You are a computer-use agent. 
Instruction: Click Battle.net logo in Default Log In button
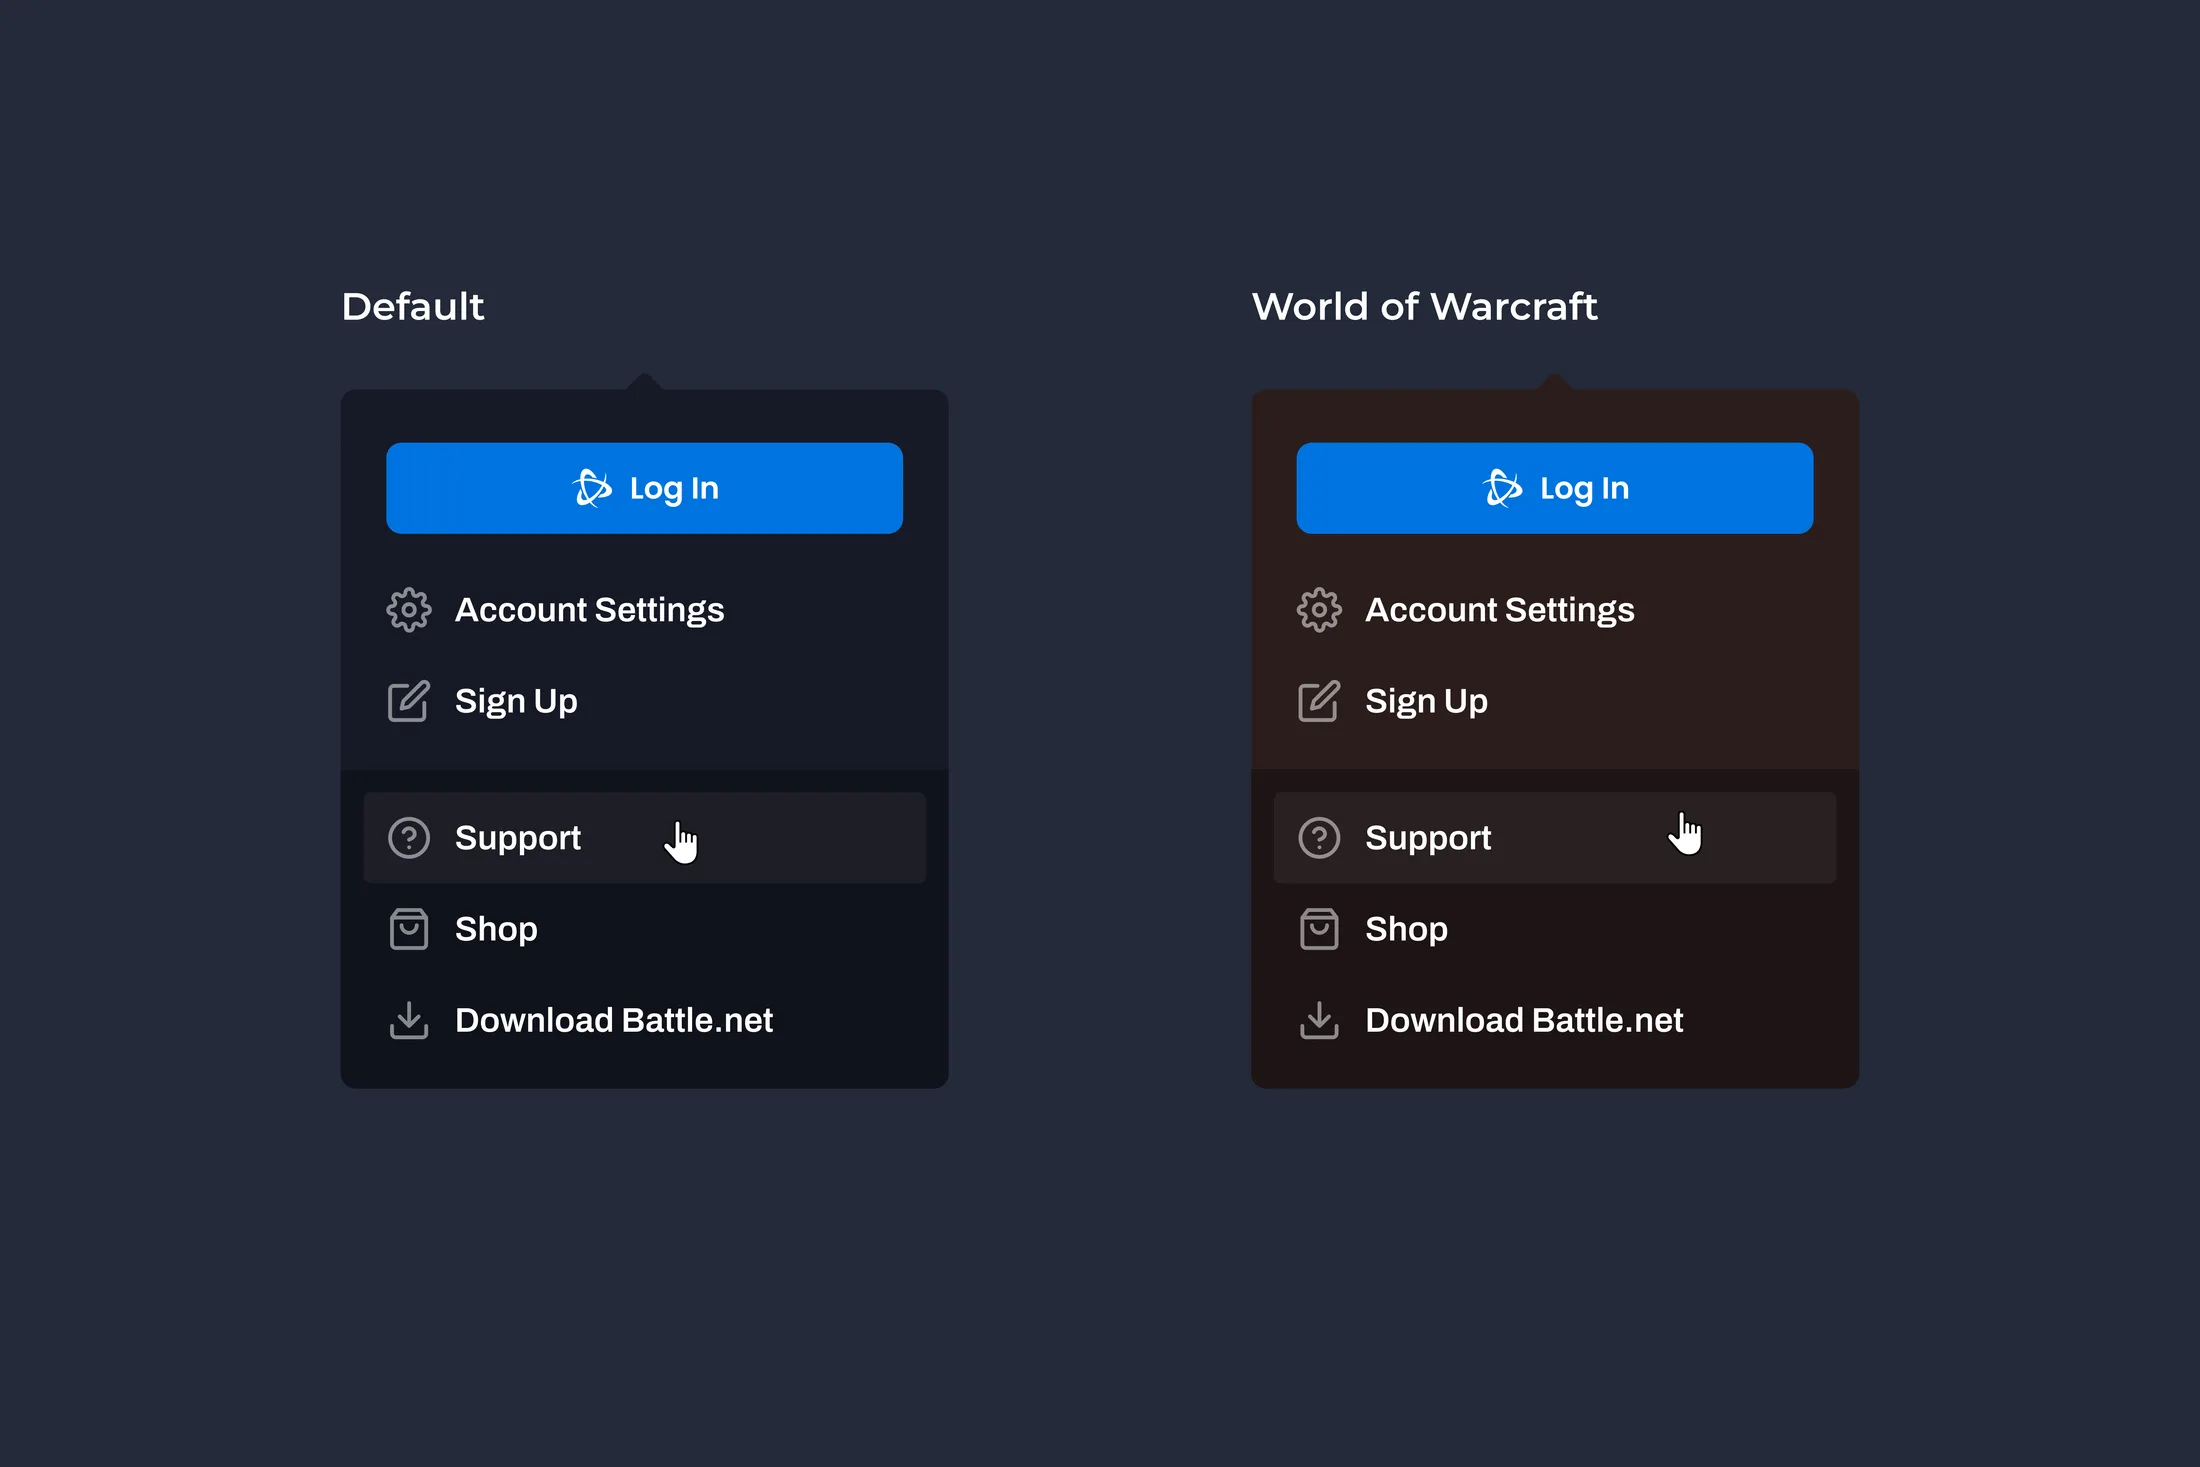point(592,488)
